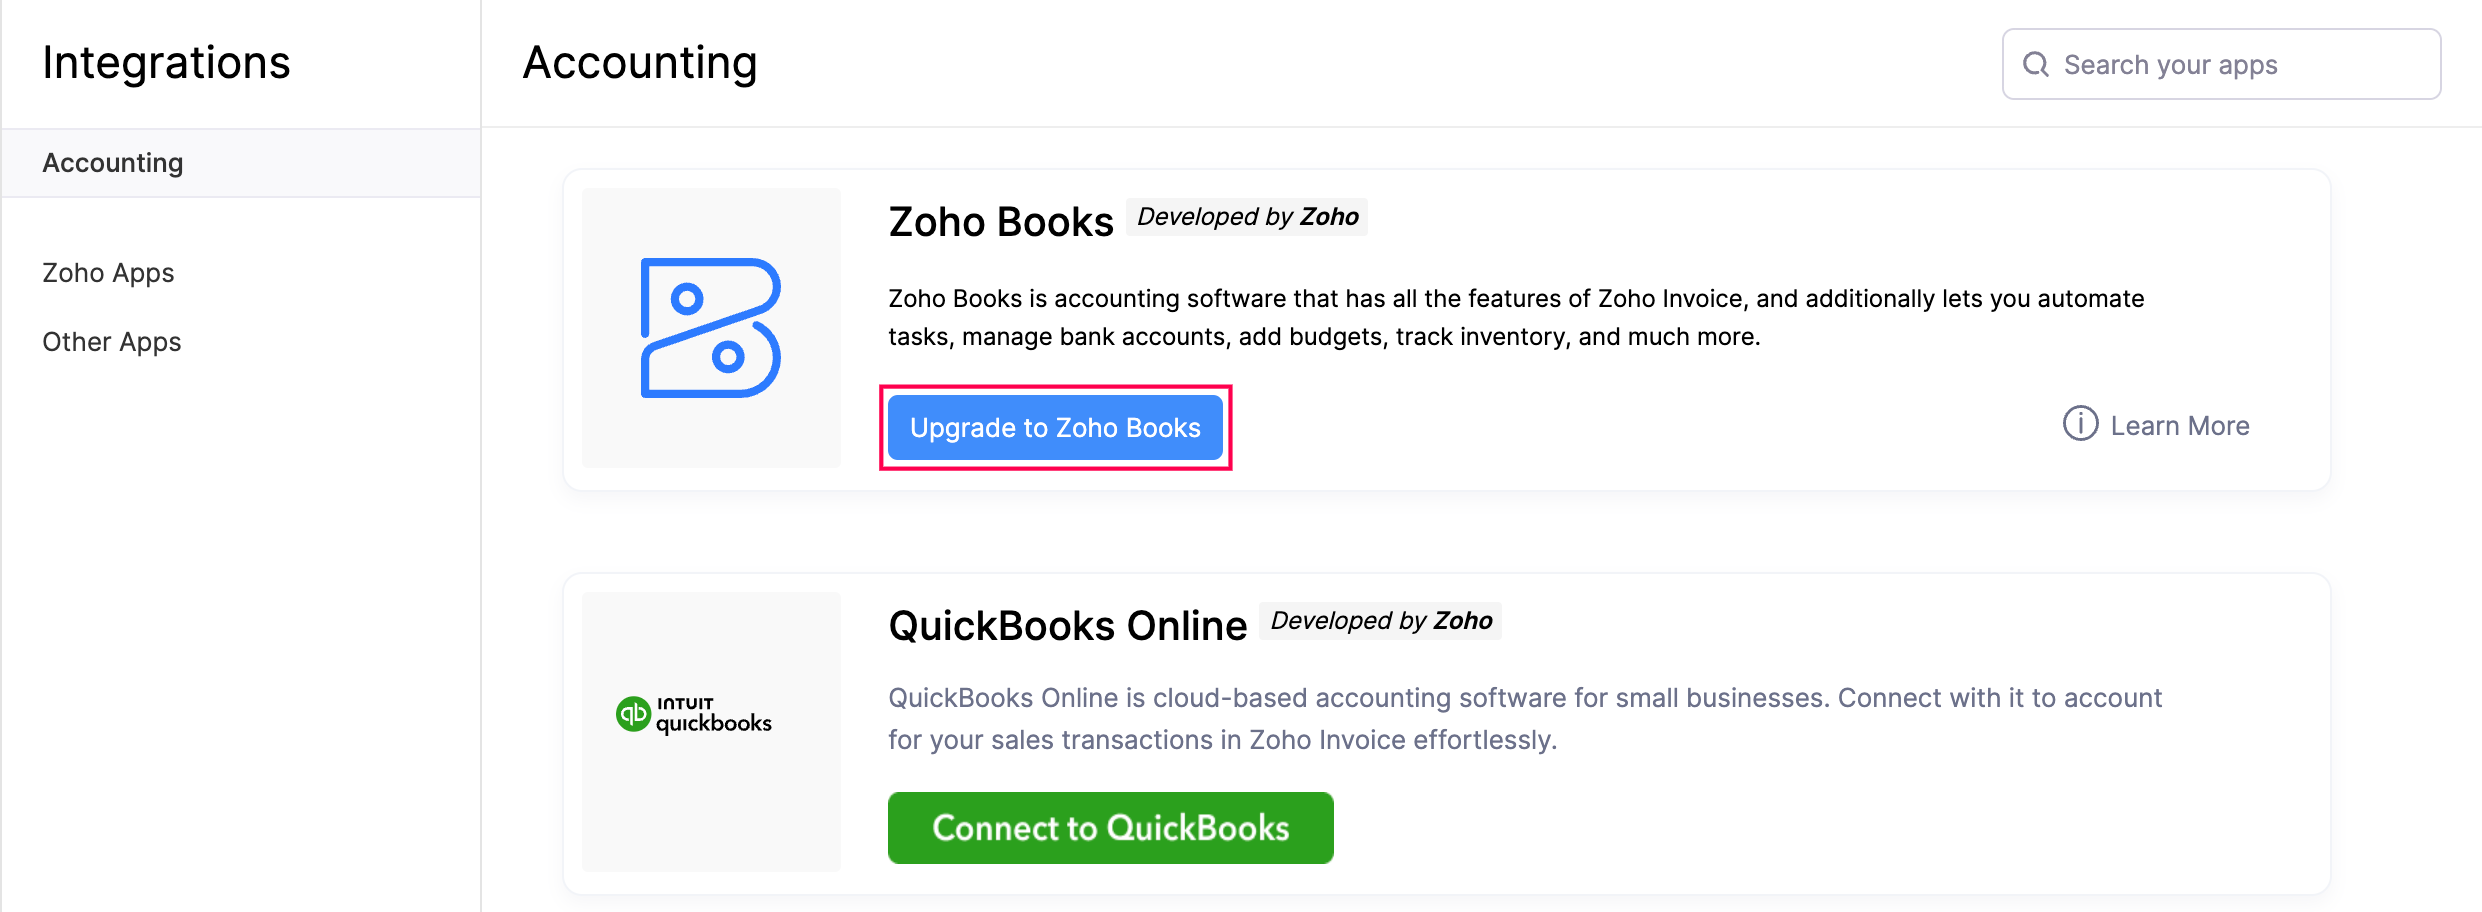Click Connect to QuickBooks
Screen dimensions: 2482x912
(1110, 827)
